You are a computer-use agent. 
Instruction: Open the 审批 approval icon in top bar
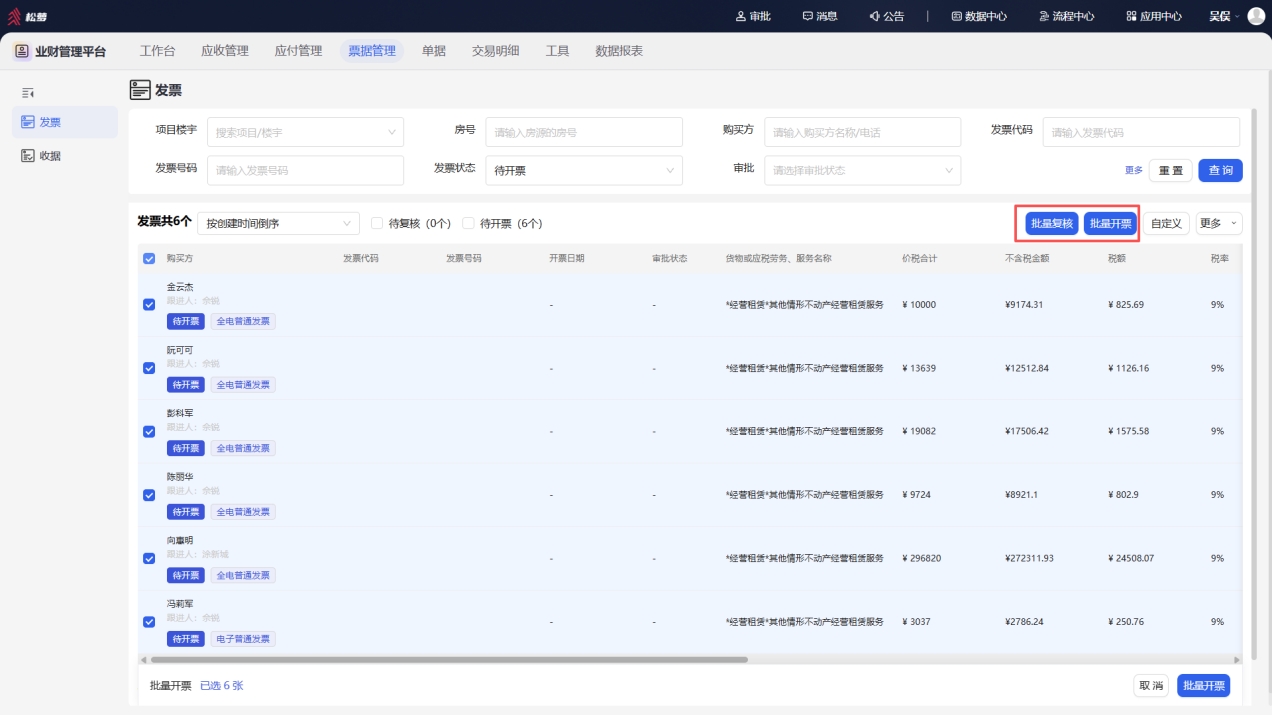pyautogui.click(x=741, y=16)
